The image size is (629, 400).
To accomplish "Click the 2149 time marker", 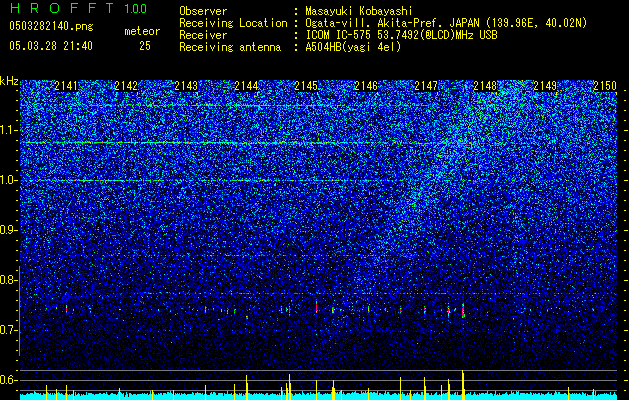I will pos(546,86).
